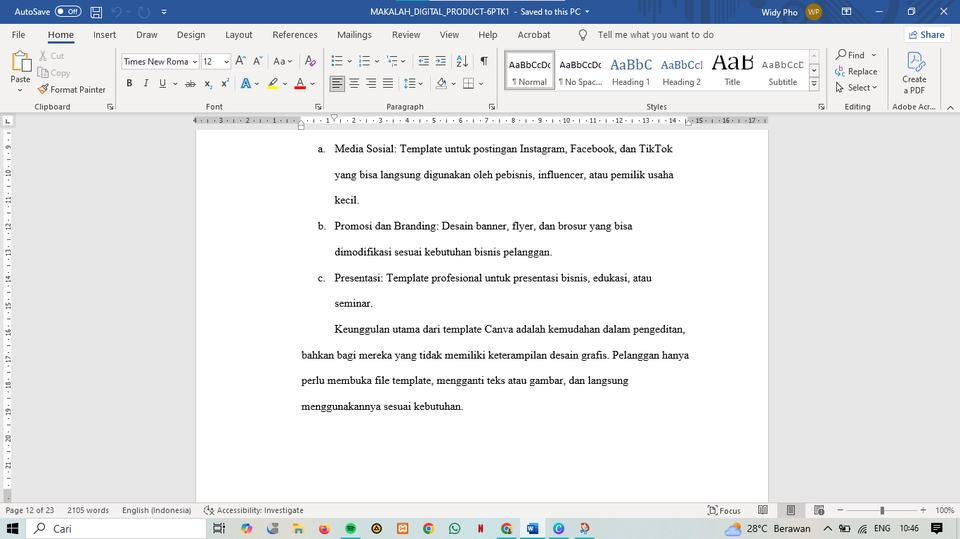
Task: Open the font name dropdown
Action: pyautogui.click(x=195, y=61)
